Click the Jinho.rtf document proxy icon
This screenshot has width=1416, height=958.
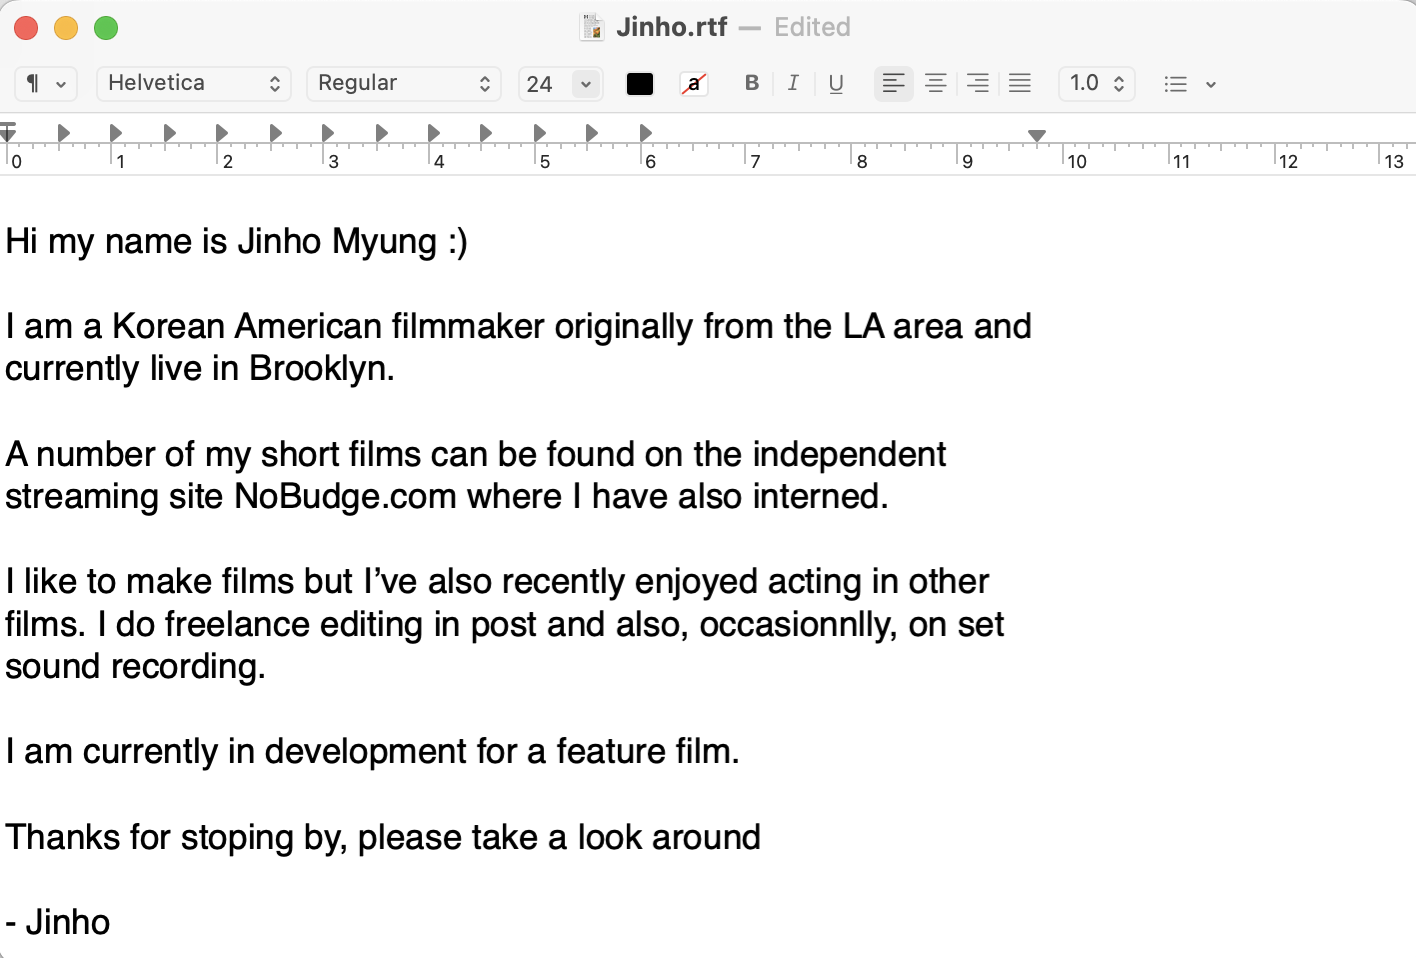click(592, 27)
